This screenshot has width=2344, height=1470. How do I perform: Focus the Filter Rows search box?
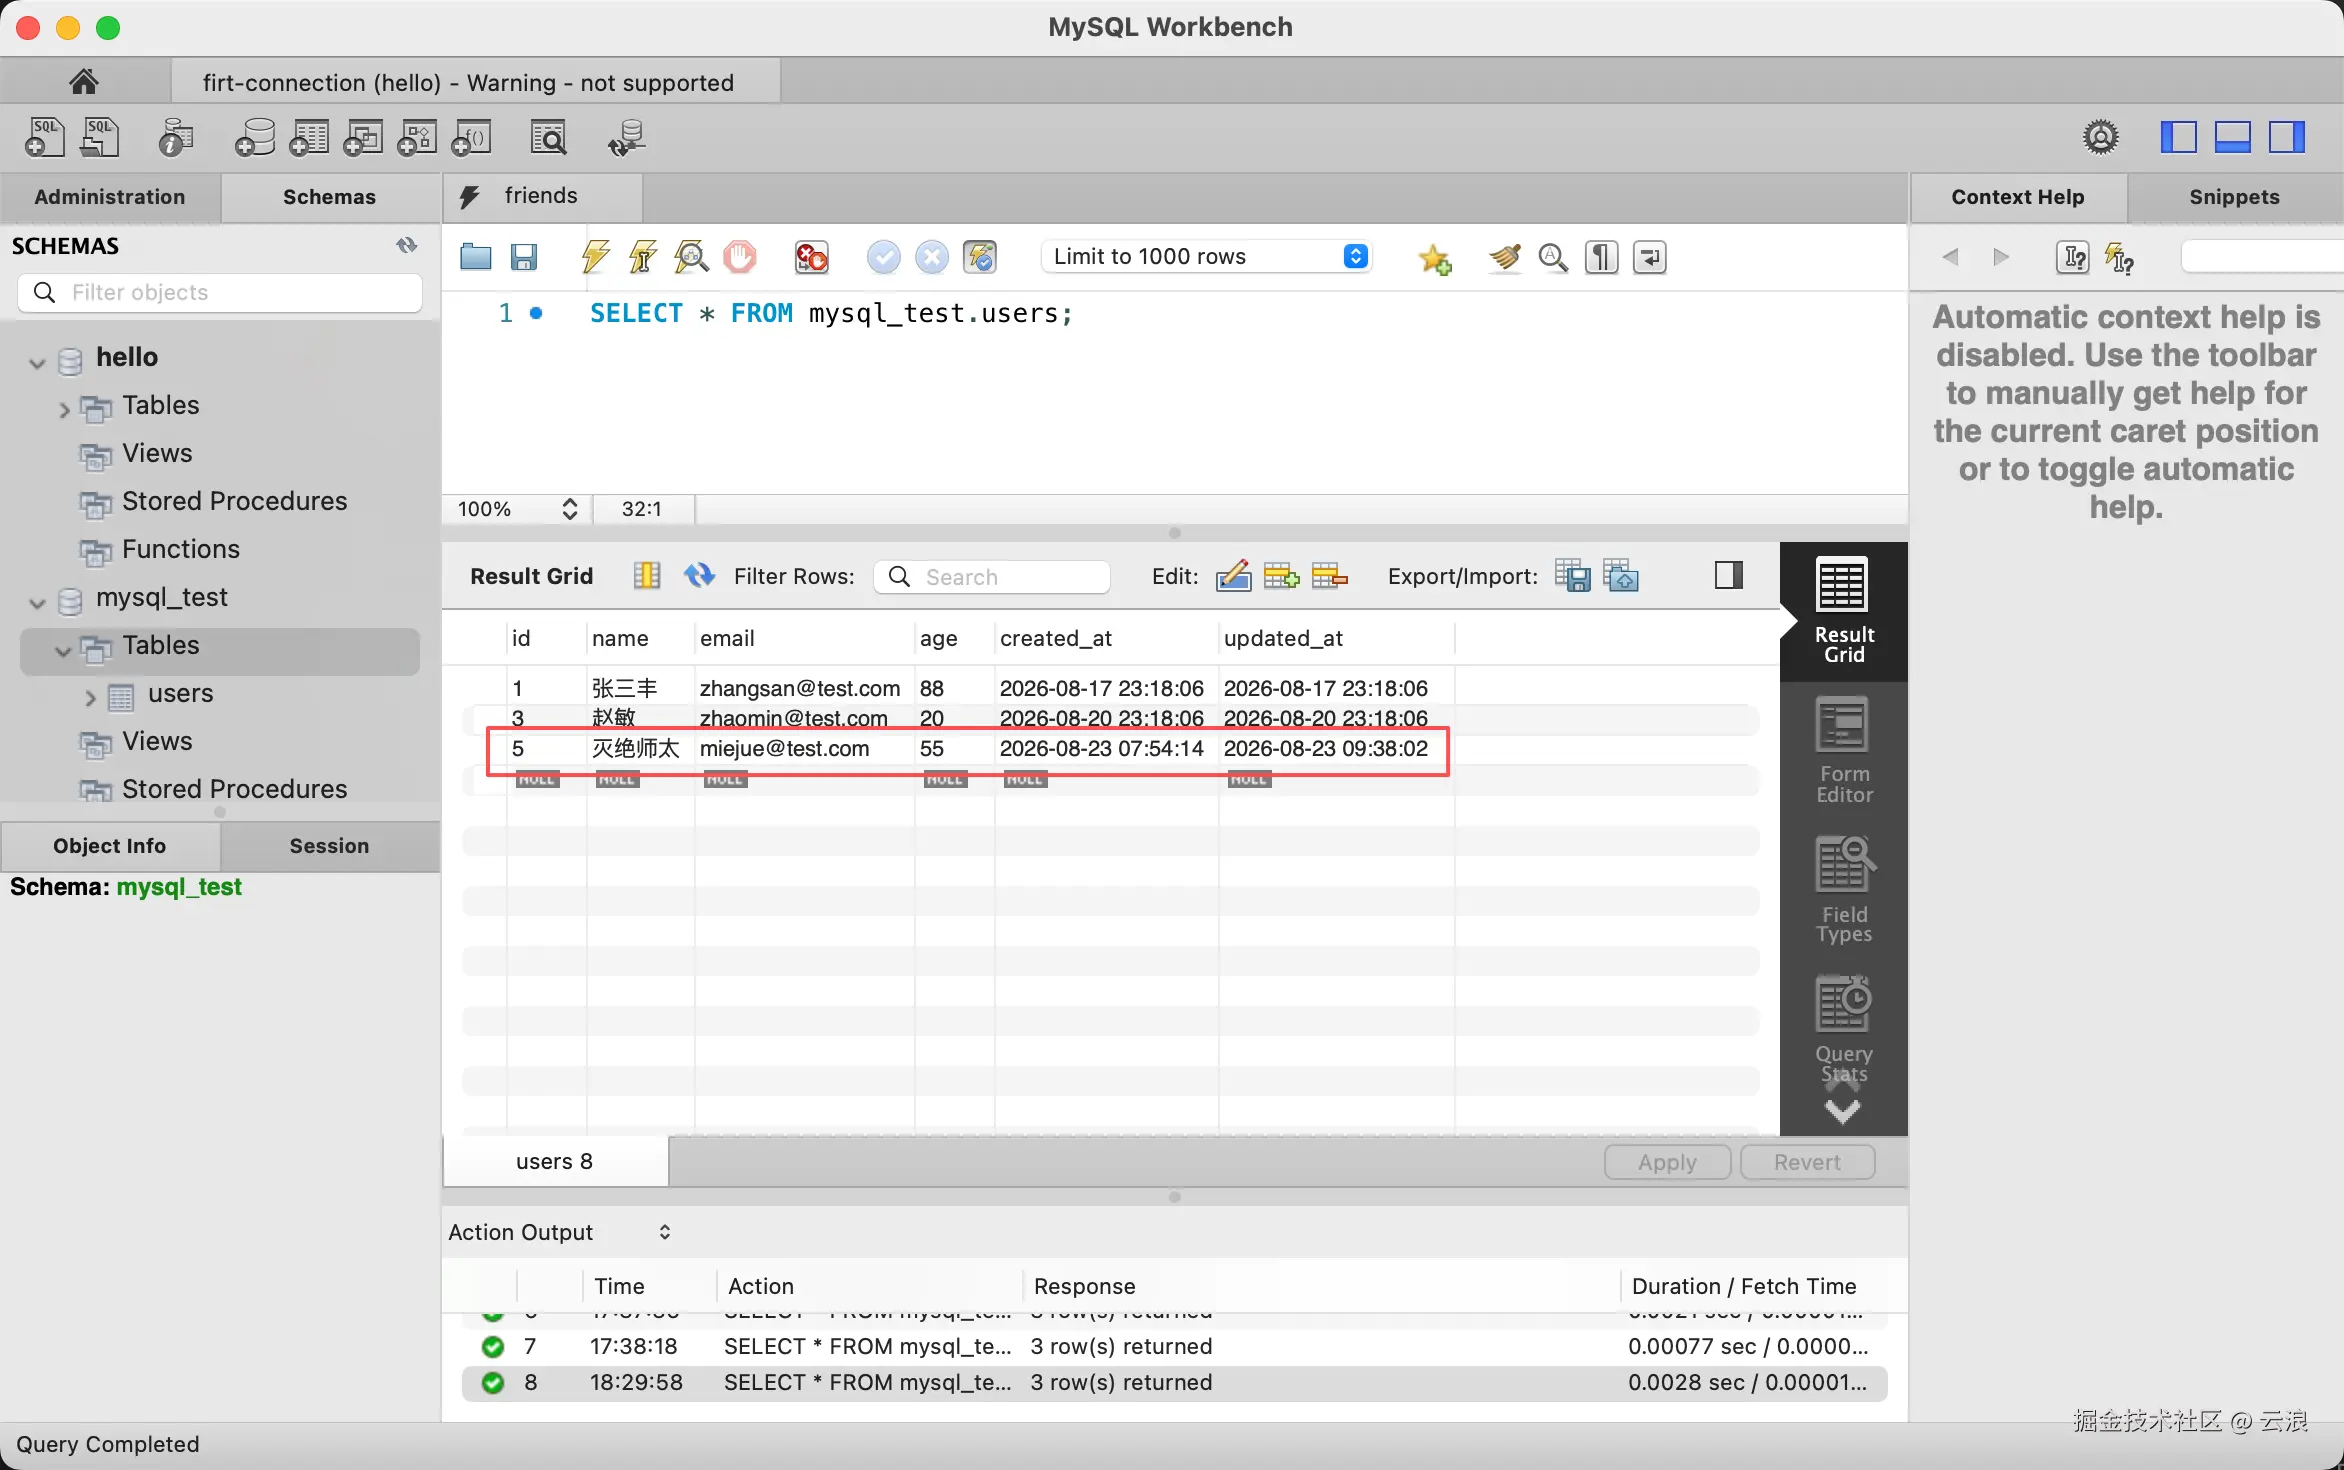tap(991, 577)
